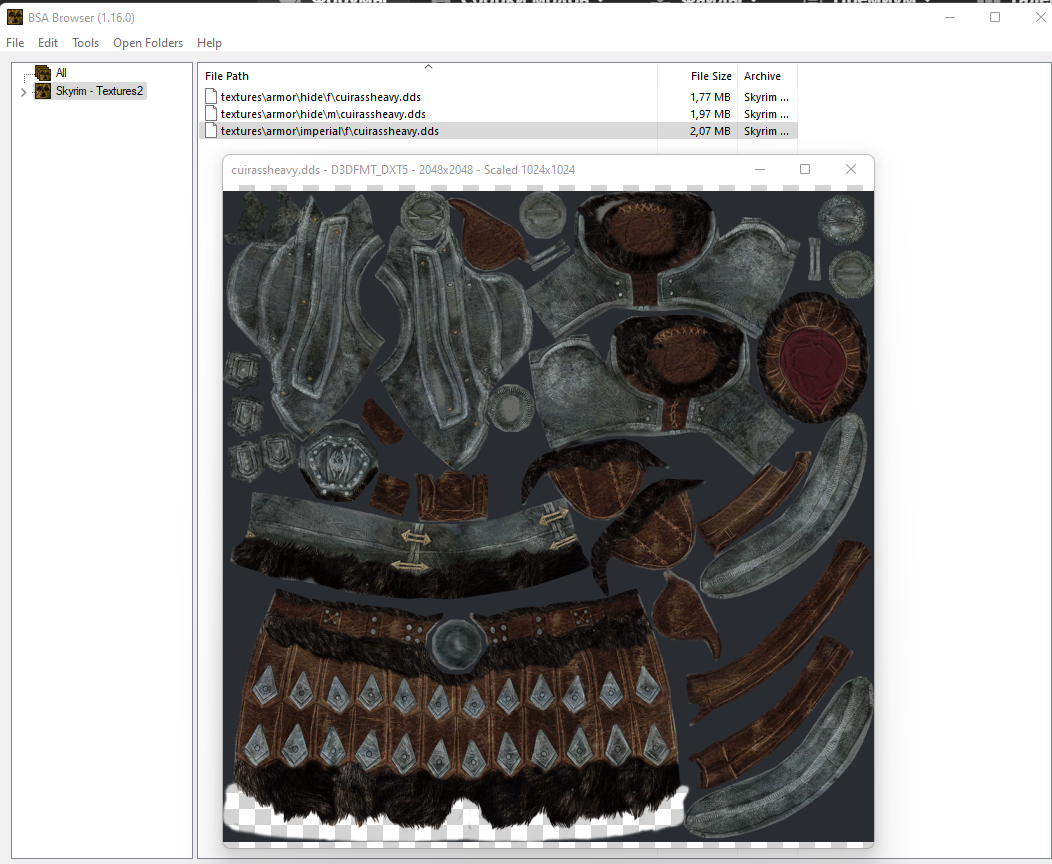This screenshot has height=864, width=1052.
Task: Maximize the cuirassheavy.dds preview window
Action: pos(805,169)
